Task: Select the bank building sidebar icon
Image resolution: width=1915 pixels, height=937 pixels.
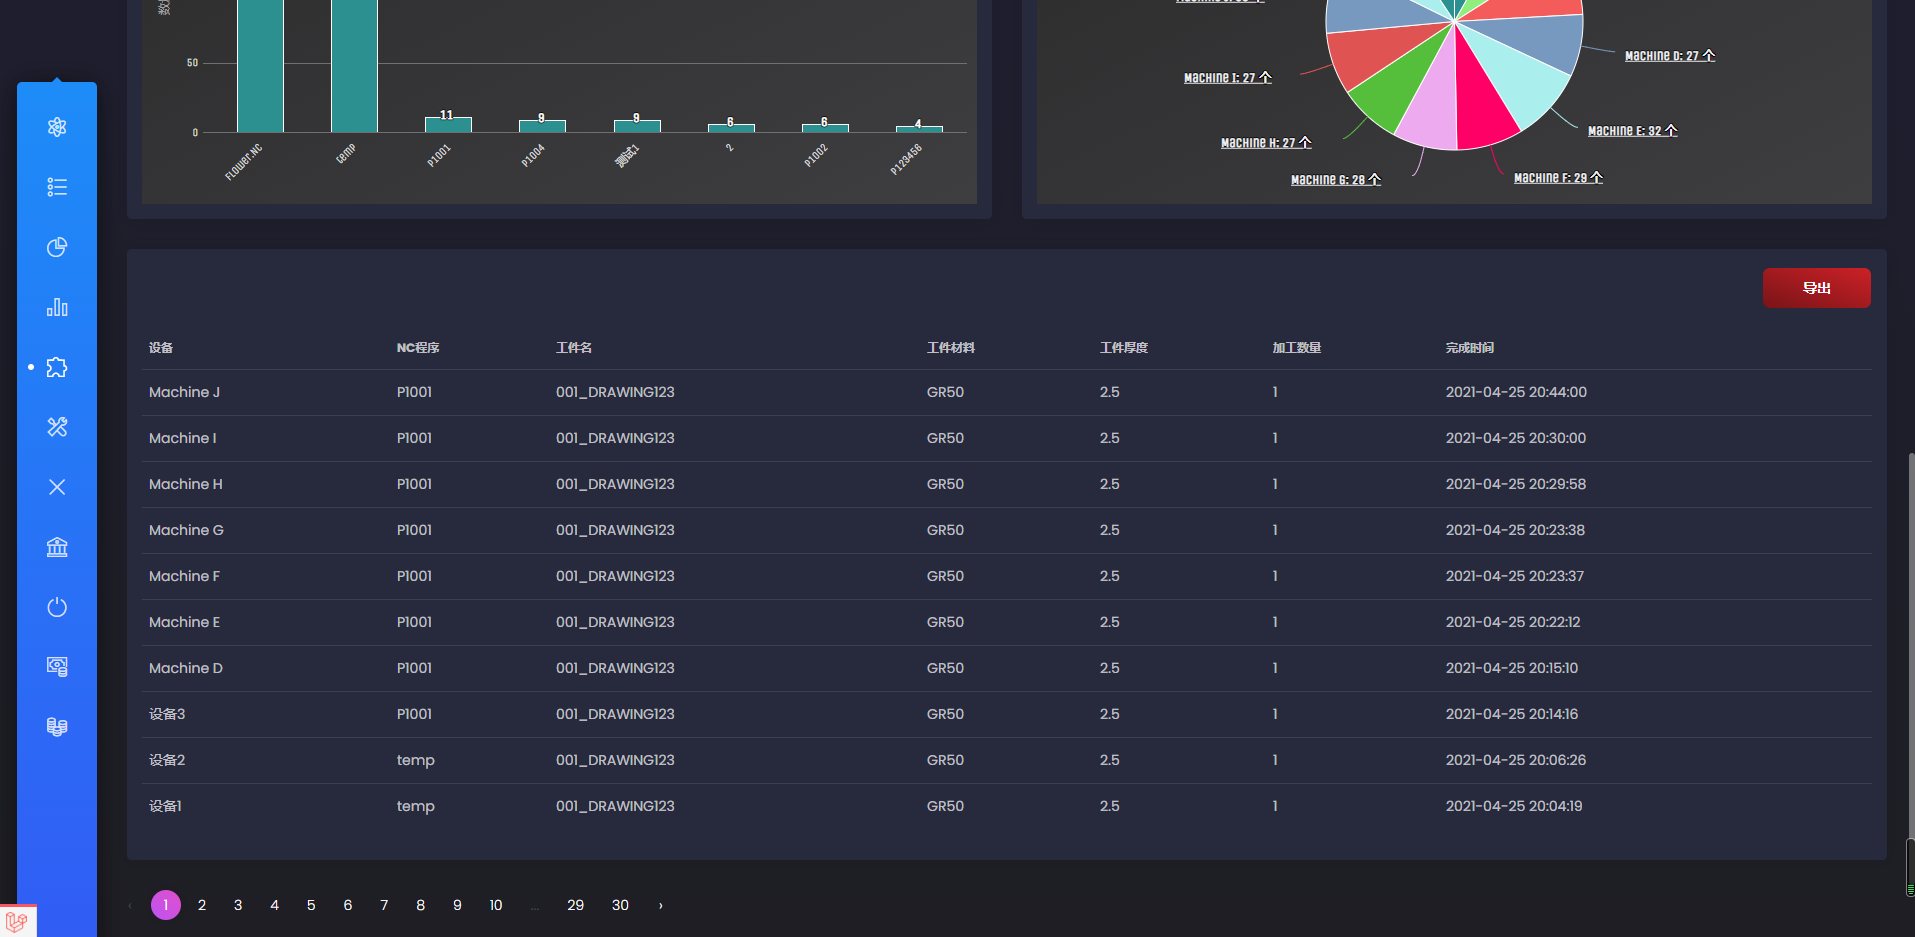Action: tap(57, 547)
